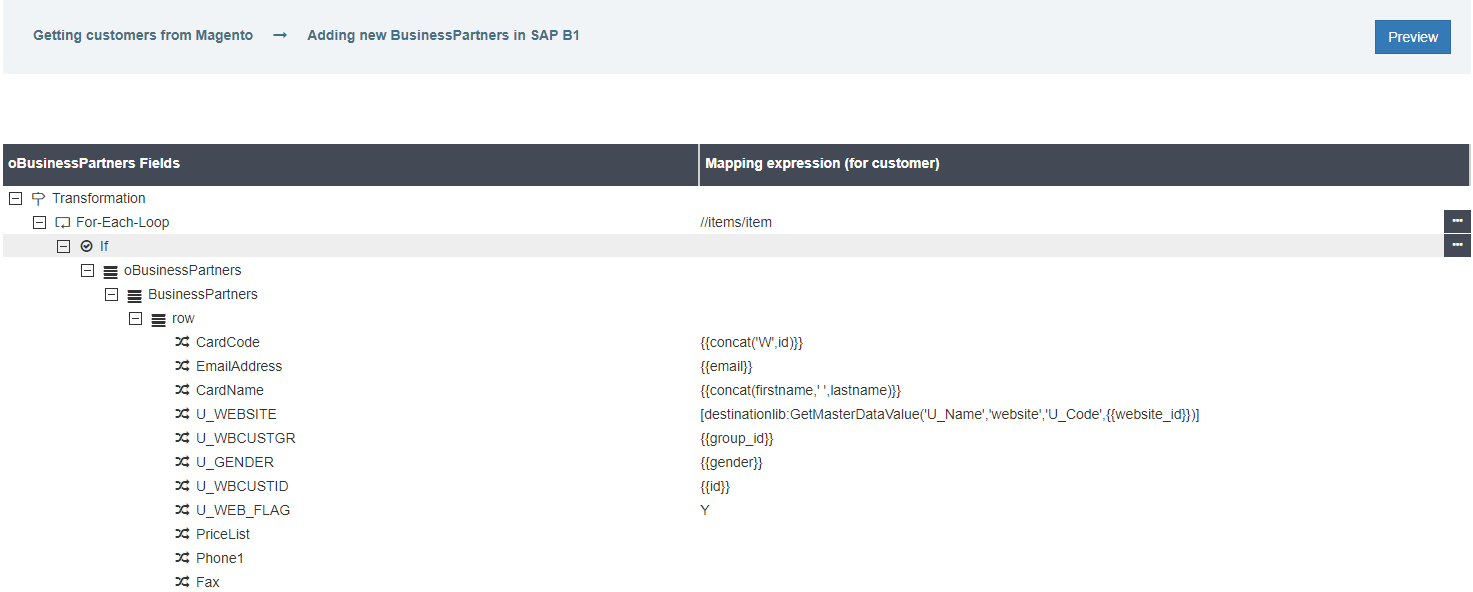Click the empty mapping cell for Phone1
The image size is (1473, 592).
900,558
